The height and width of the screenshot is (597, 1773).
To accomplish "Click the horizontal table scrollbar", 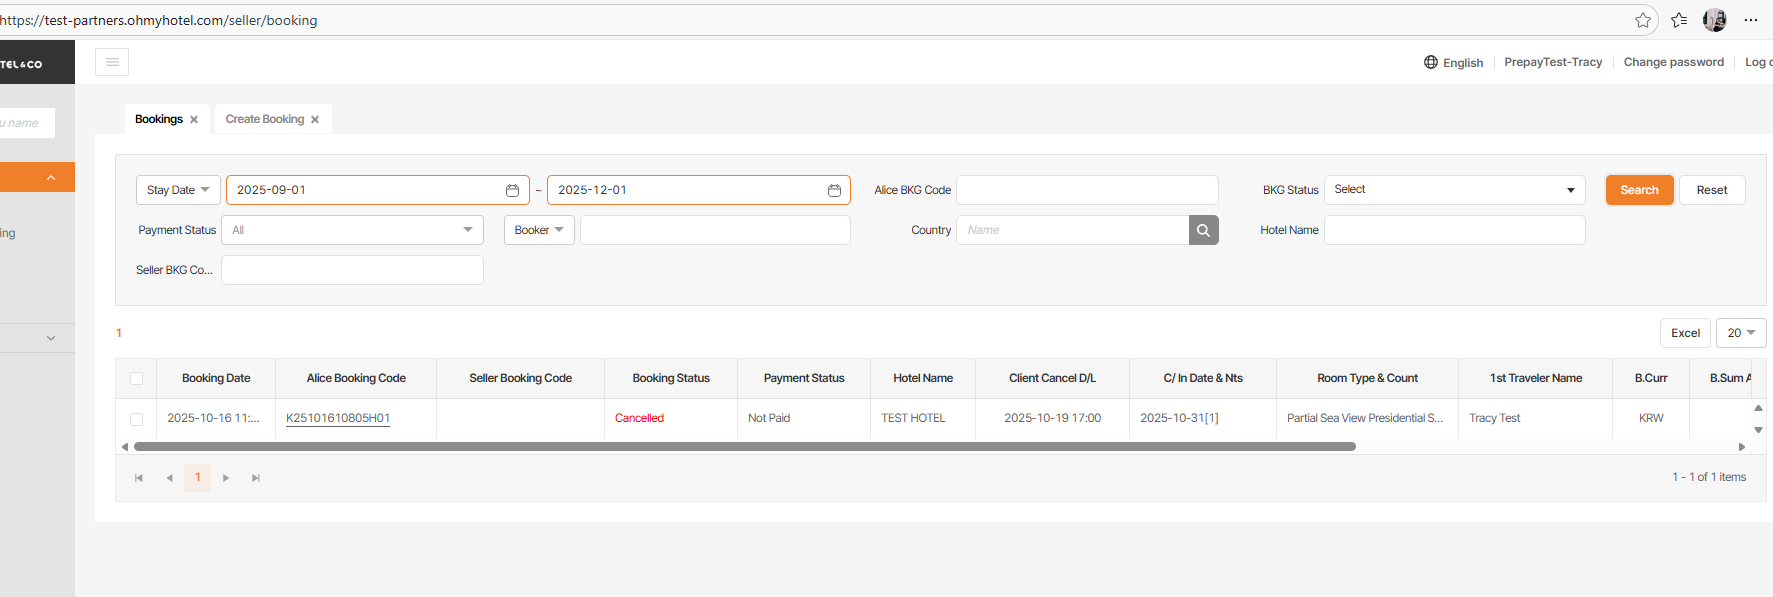I will 744,447.
